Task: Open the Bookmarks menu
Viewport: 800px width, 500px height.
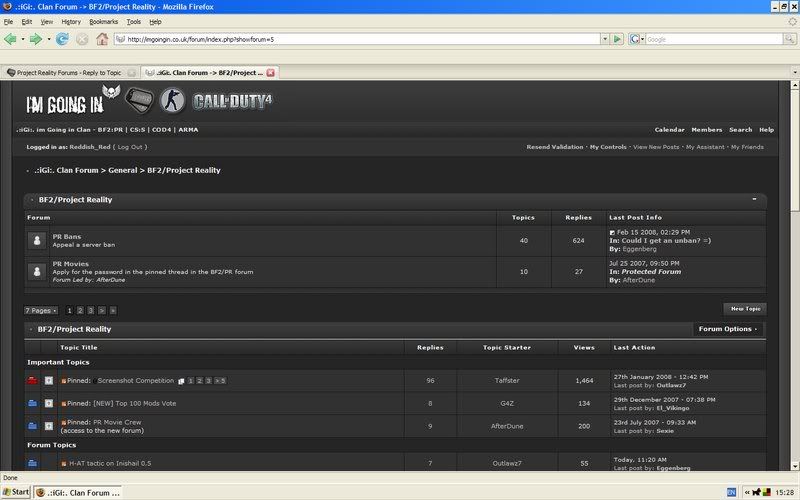Action: pos(103,21)
